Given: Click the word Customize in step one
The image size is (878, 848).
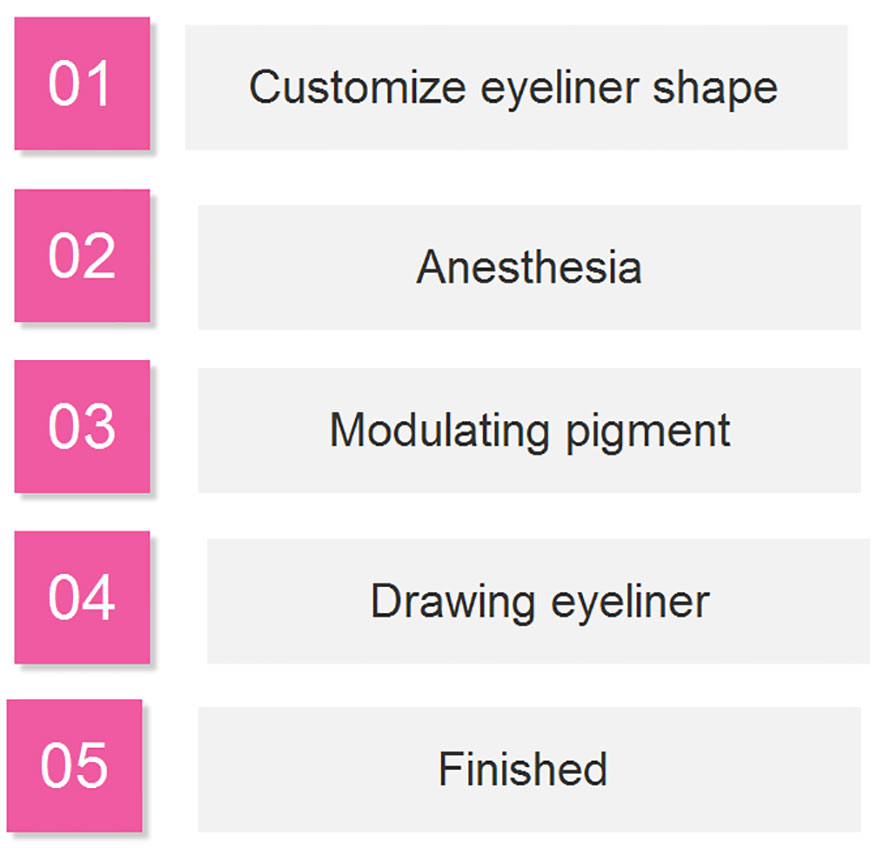Looking at the screenshot, I should pyautogui.click(x=357, y=87).
